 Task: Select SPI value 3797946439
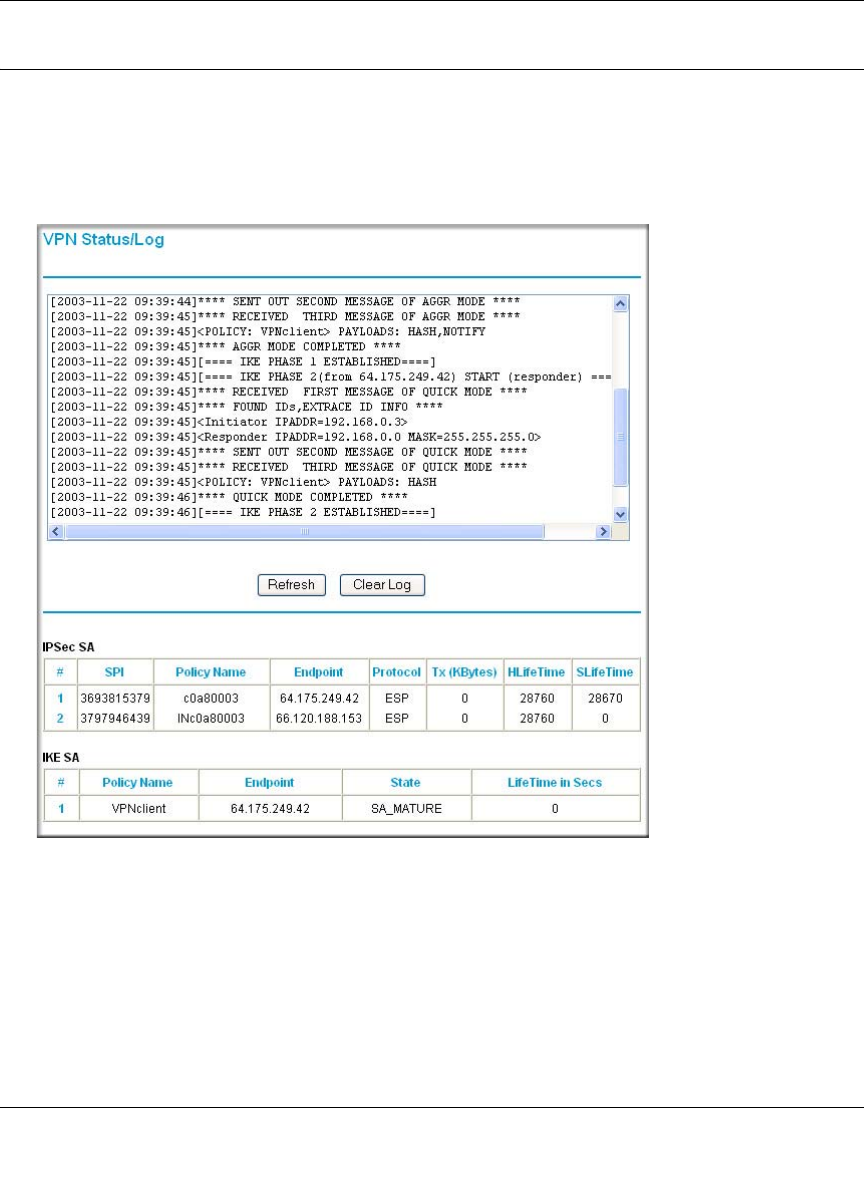[x=115, y=718]
